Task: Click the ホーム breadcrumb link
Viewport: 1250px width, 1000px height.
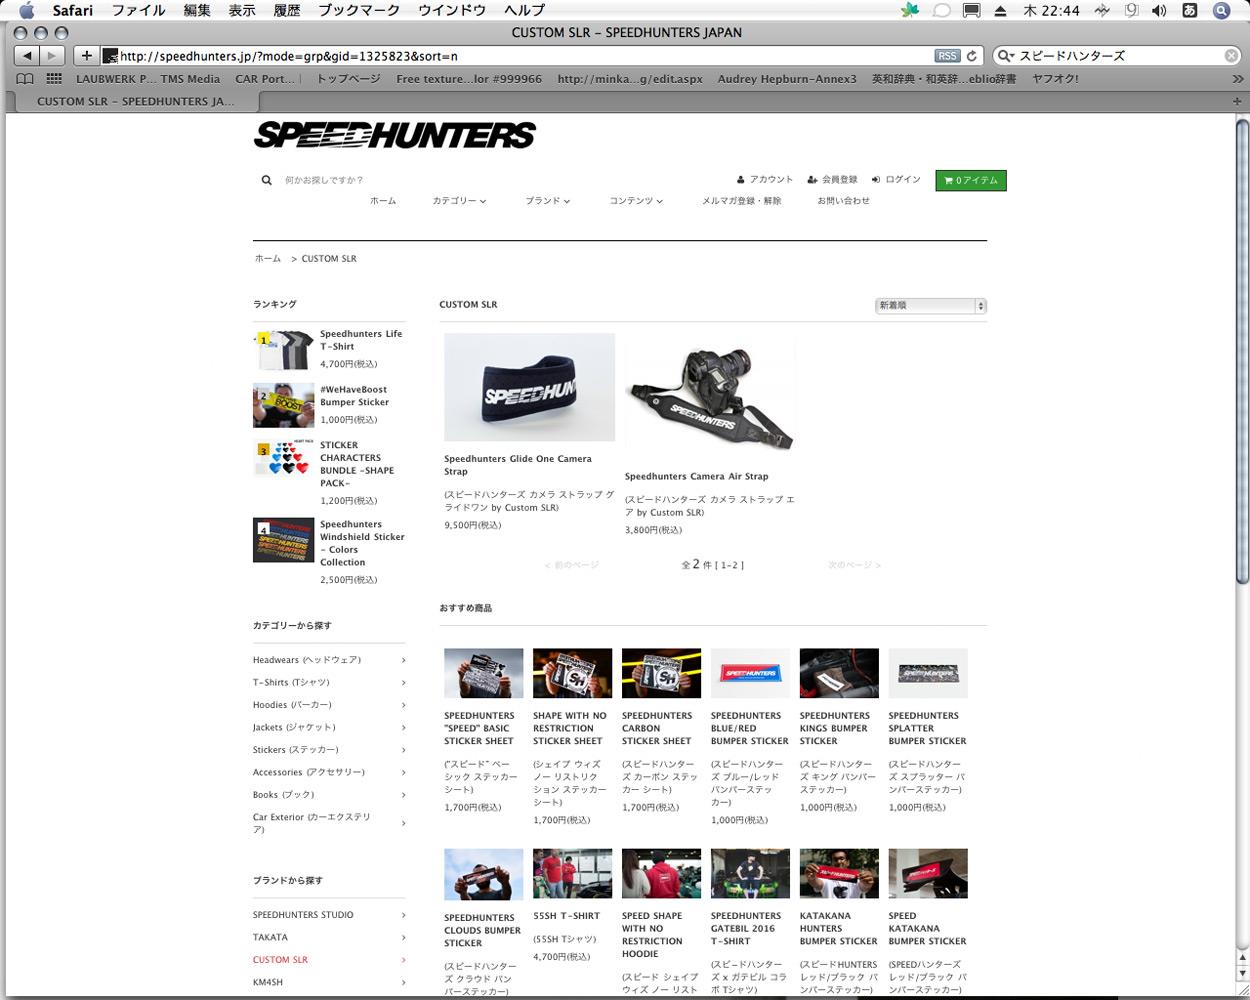Action: [x=267, y=259]
